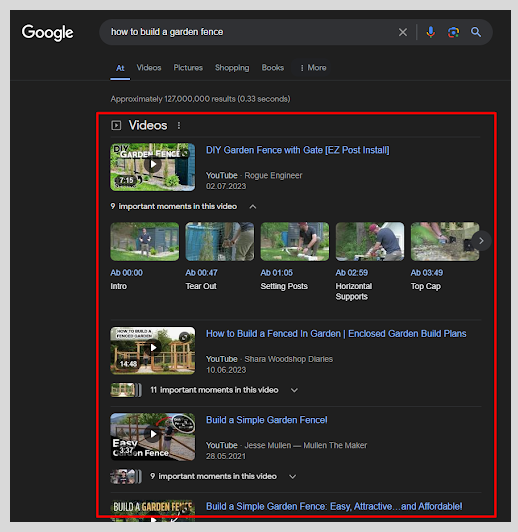The height and width of the screenshot is (532, 518).
Task: Start voice search with the microphone icon
Action: 430,32
